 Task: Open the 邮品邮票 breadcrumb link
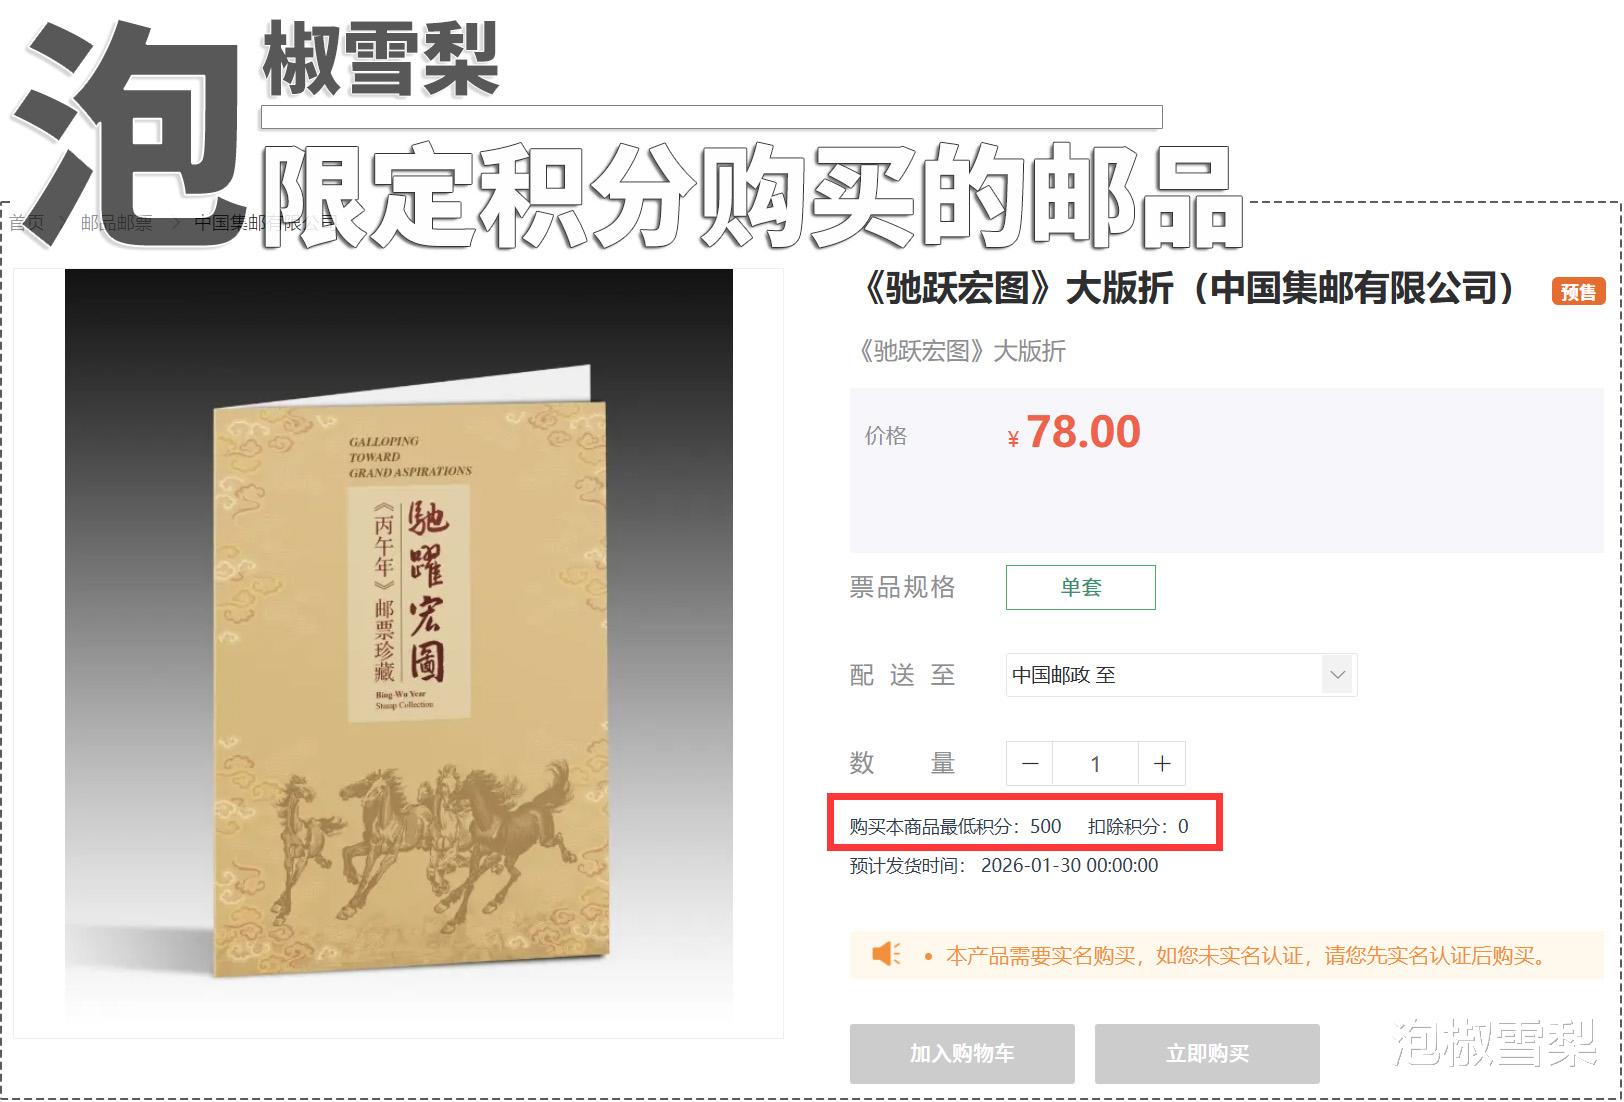[x=117, y=222]
